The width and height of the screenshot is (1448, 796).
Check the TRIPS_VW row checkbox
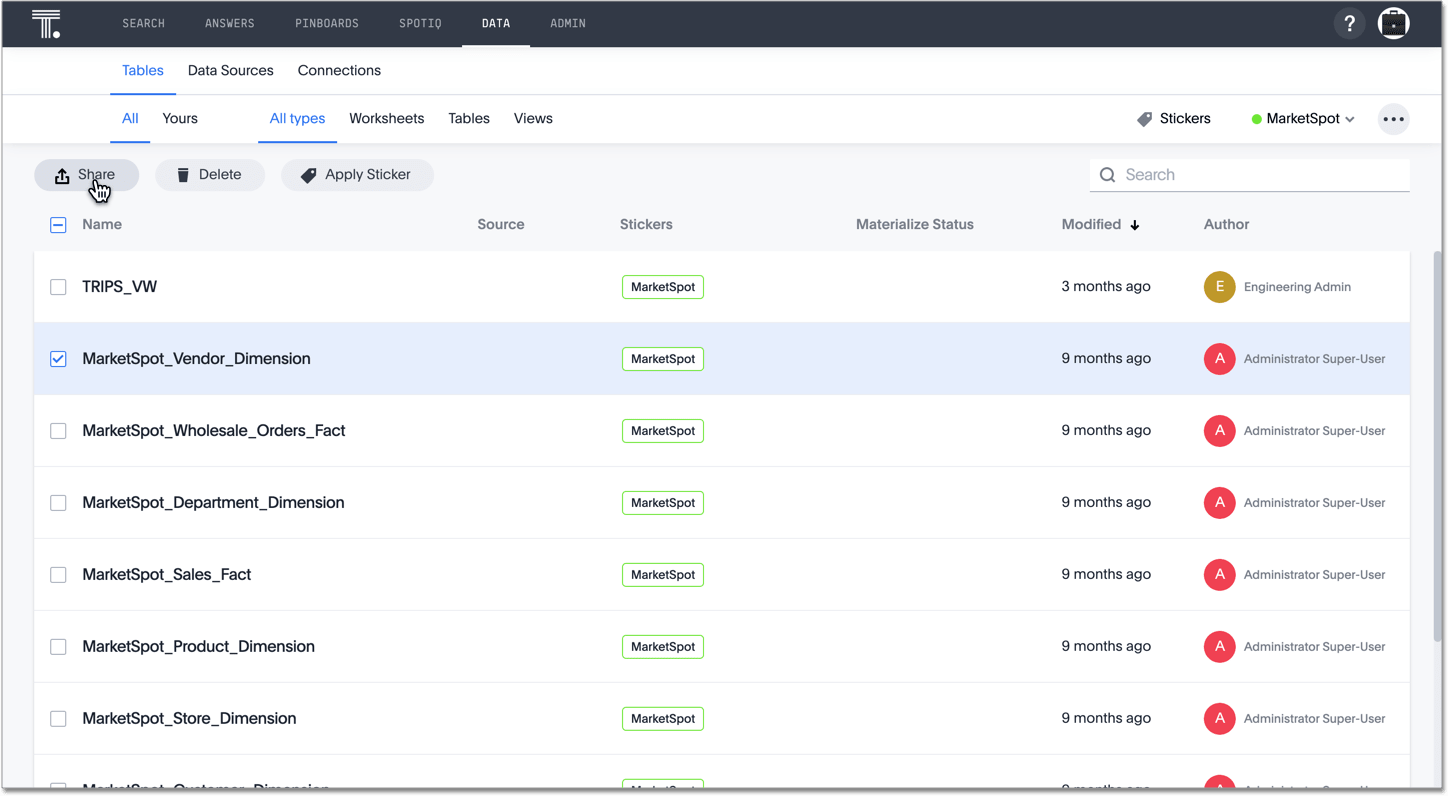click(x=58, y=287)
